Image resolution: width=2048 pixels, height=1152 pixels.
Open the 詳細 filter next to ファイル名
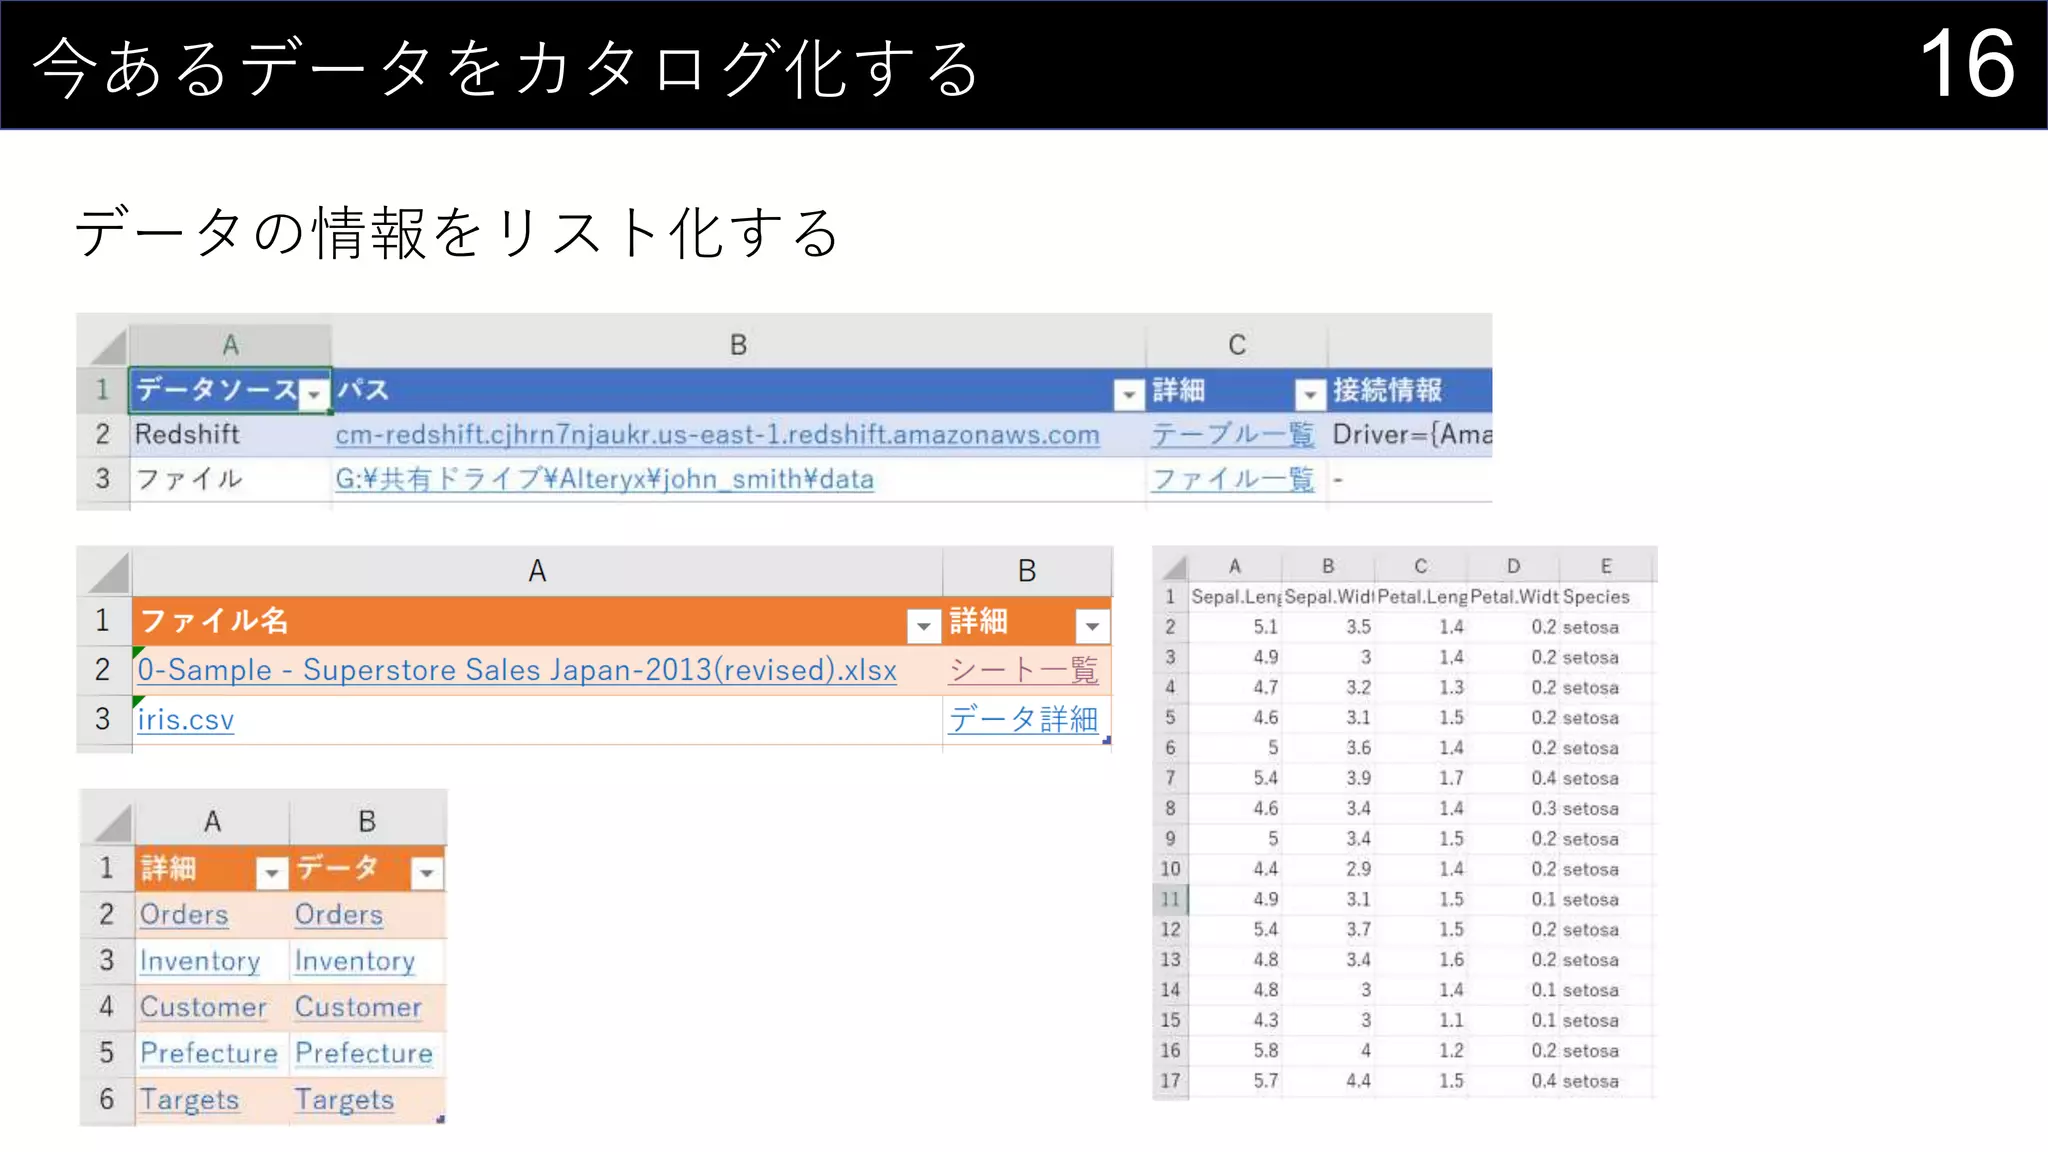click(1092, 626)
